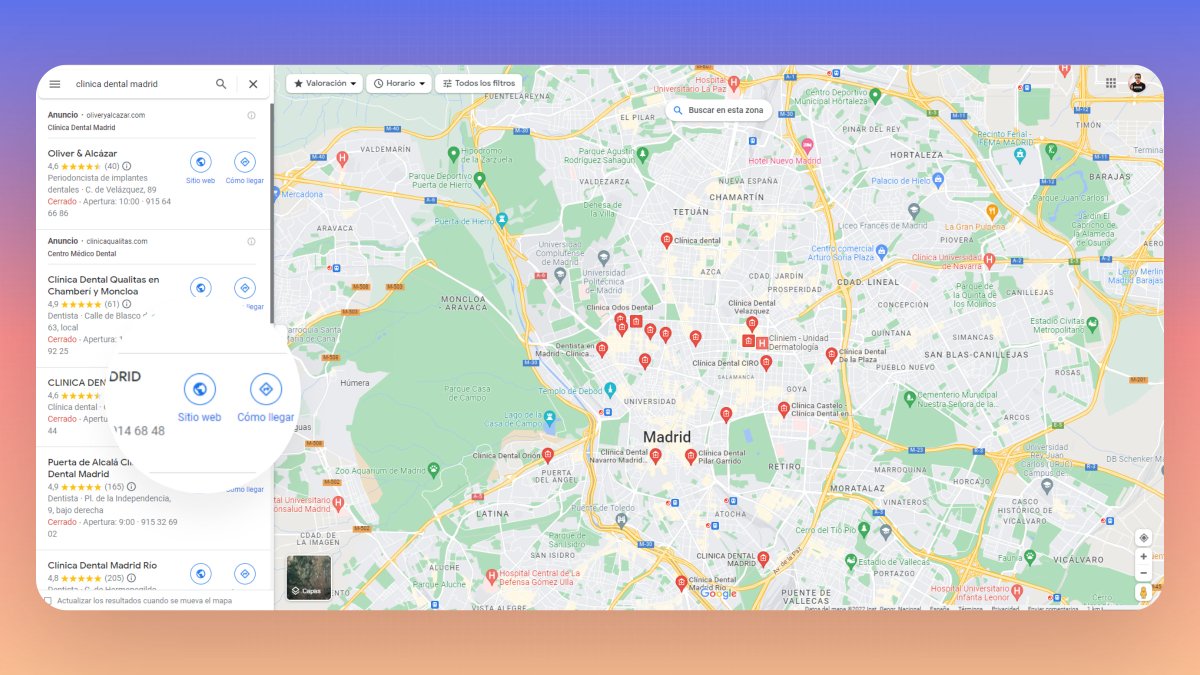This screenshot has height=675, width=1200.
Task: Click the 'Madrid' city label on map
Action: coord(667,437)
